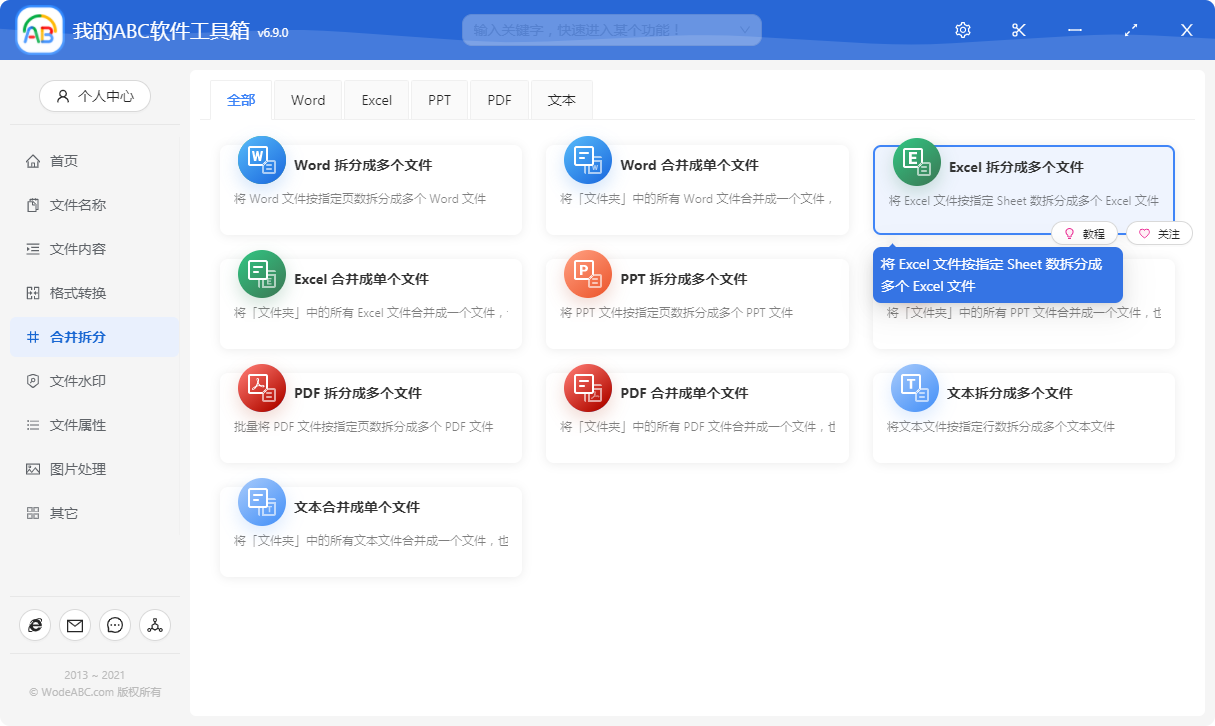Viewport: 1215px width, 726px height.
Task: Click the Excel merge into single file icon
Action: click(x=262, y=274)
